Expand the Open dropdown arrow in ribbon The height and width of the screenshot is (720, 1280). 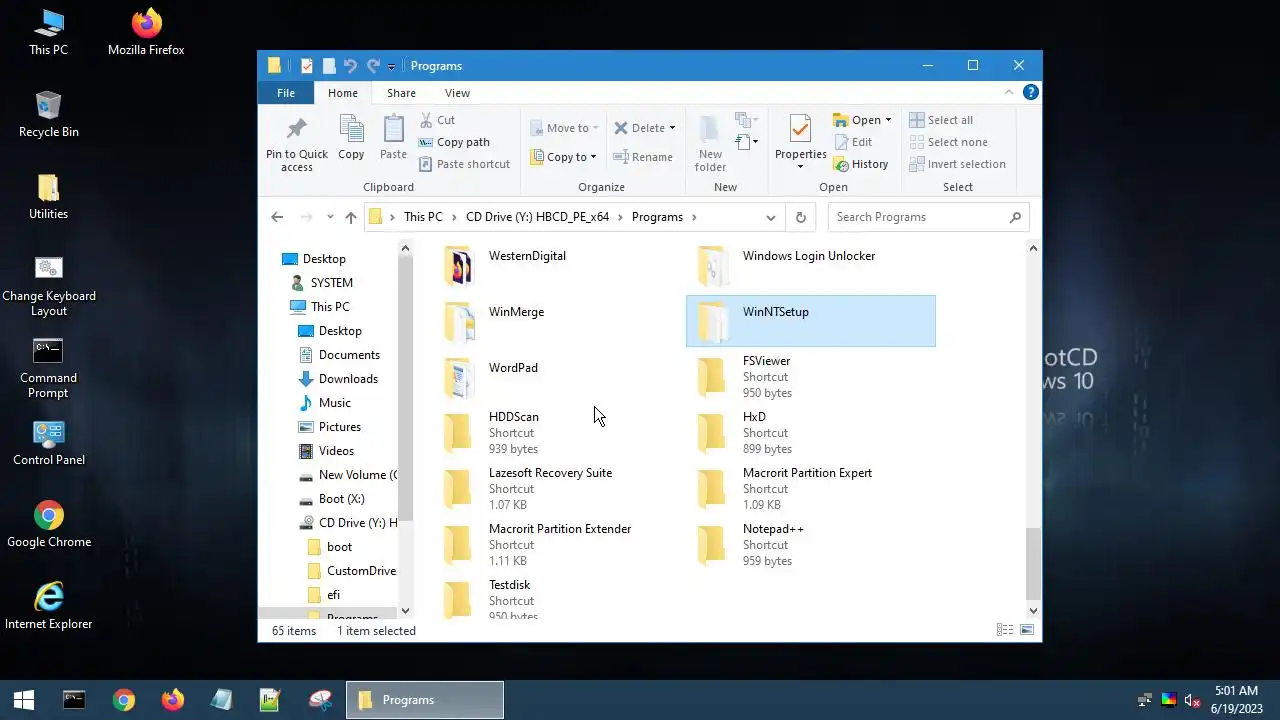(x=888, y=120)
